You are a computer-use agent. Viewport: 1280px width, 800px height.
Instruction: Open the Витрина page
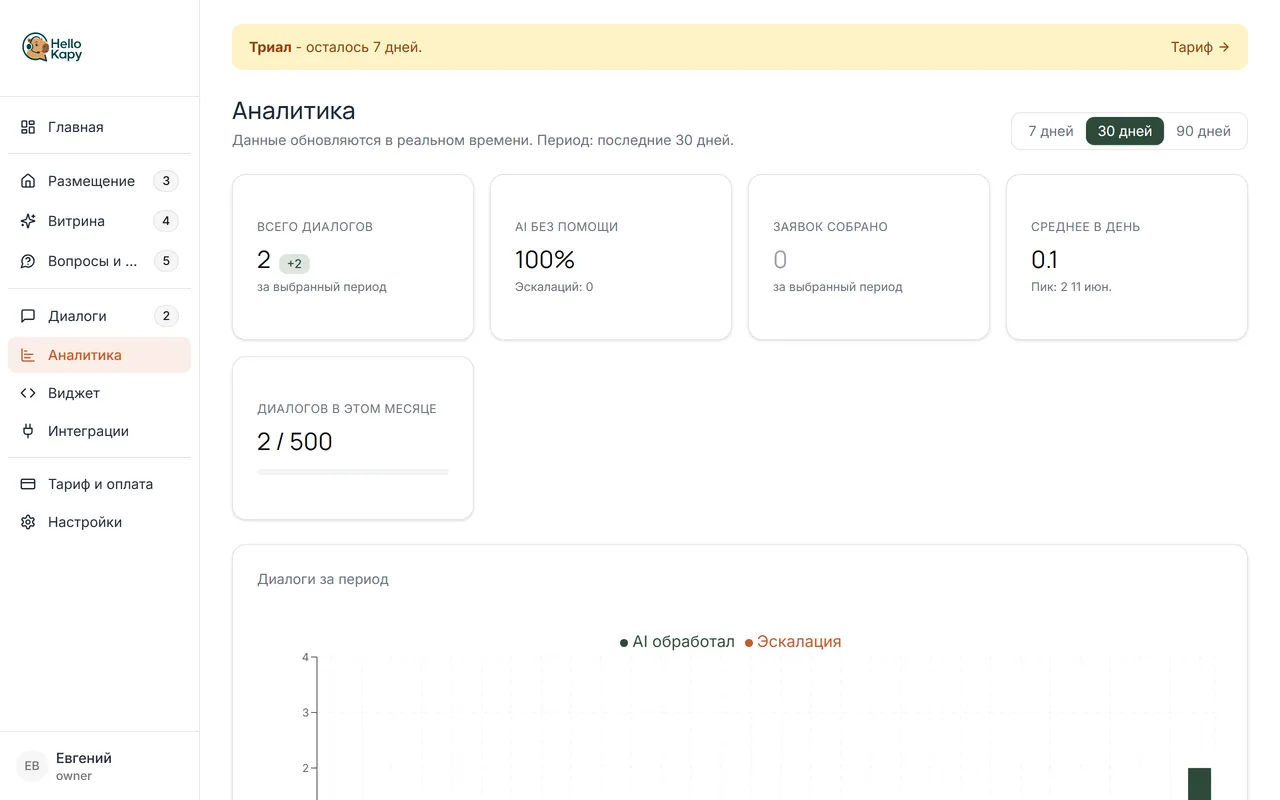point(99,221)
